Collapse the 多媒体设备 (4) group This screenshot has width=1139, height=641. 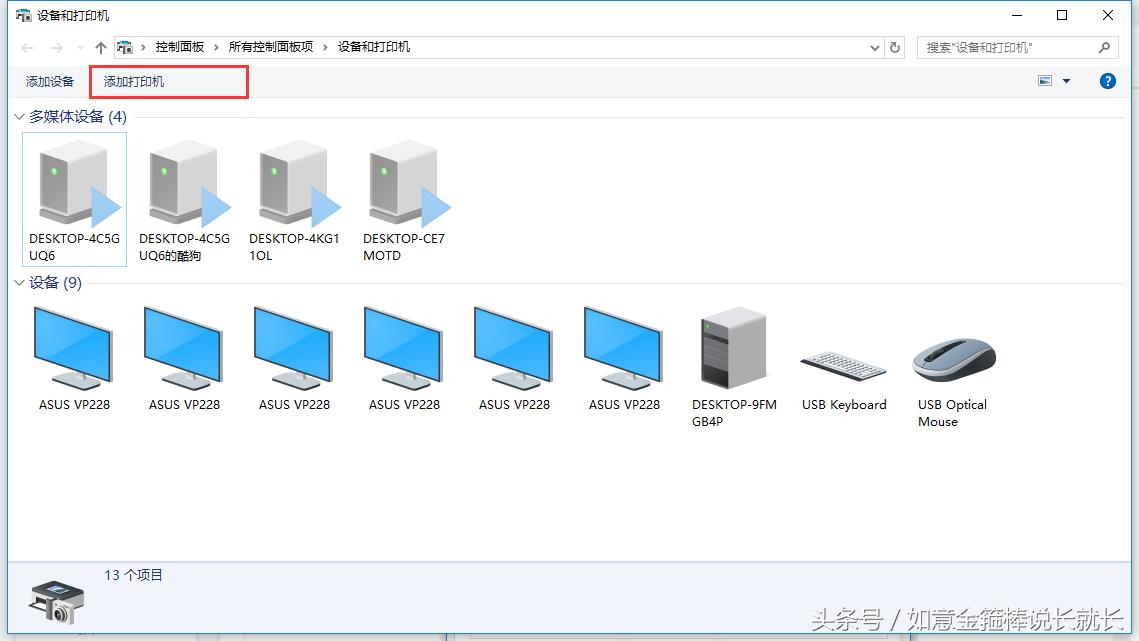20,117
